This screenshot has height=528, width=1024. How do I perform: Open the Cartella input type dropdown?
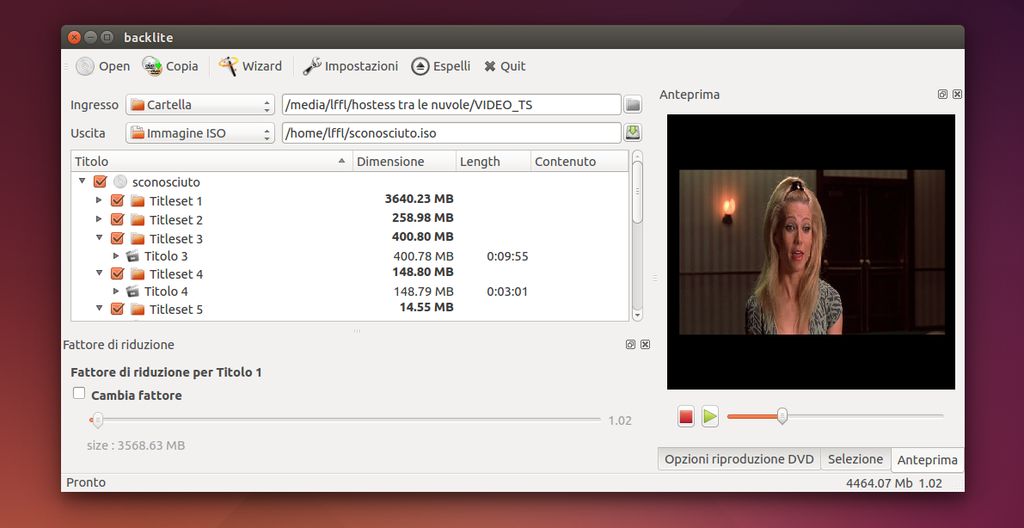pos(200,105)
